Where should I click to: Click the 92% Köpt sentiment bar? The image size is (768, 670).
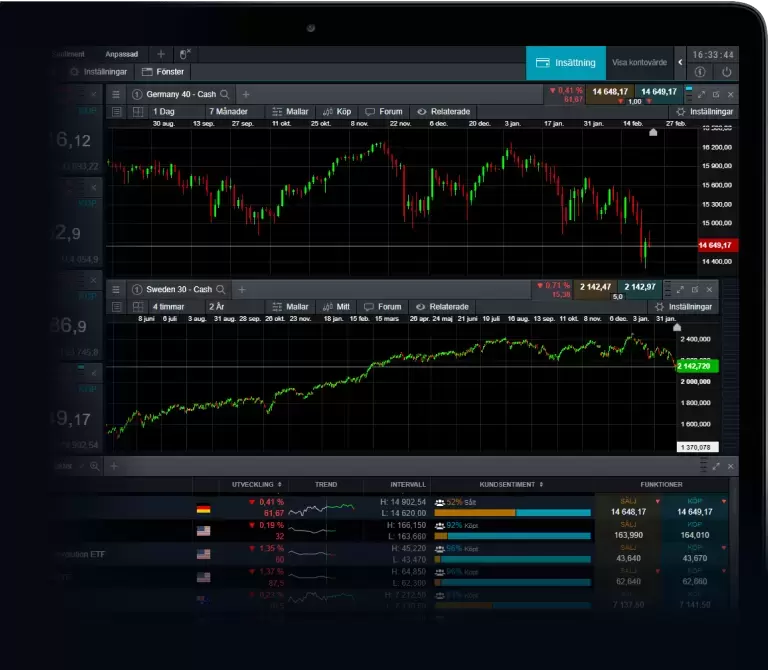click(x=512, y=536)
